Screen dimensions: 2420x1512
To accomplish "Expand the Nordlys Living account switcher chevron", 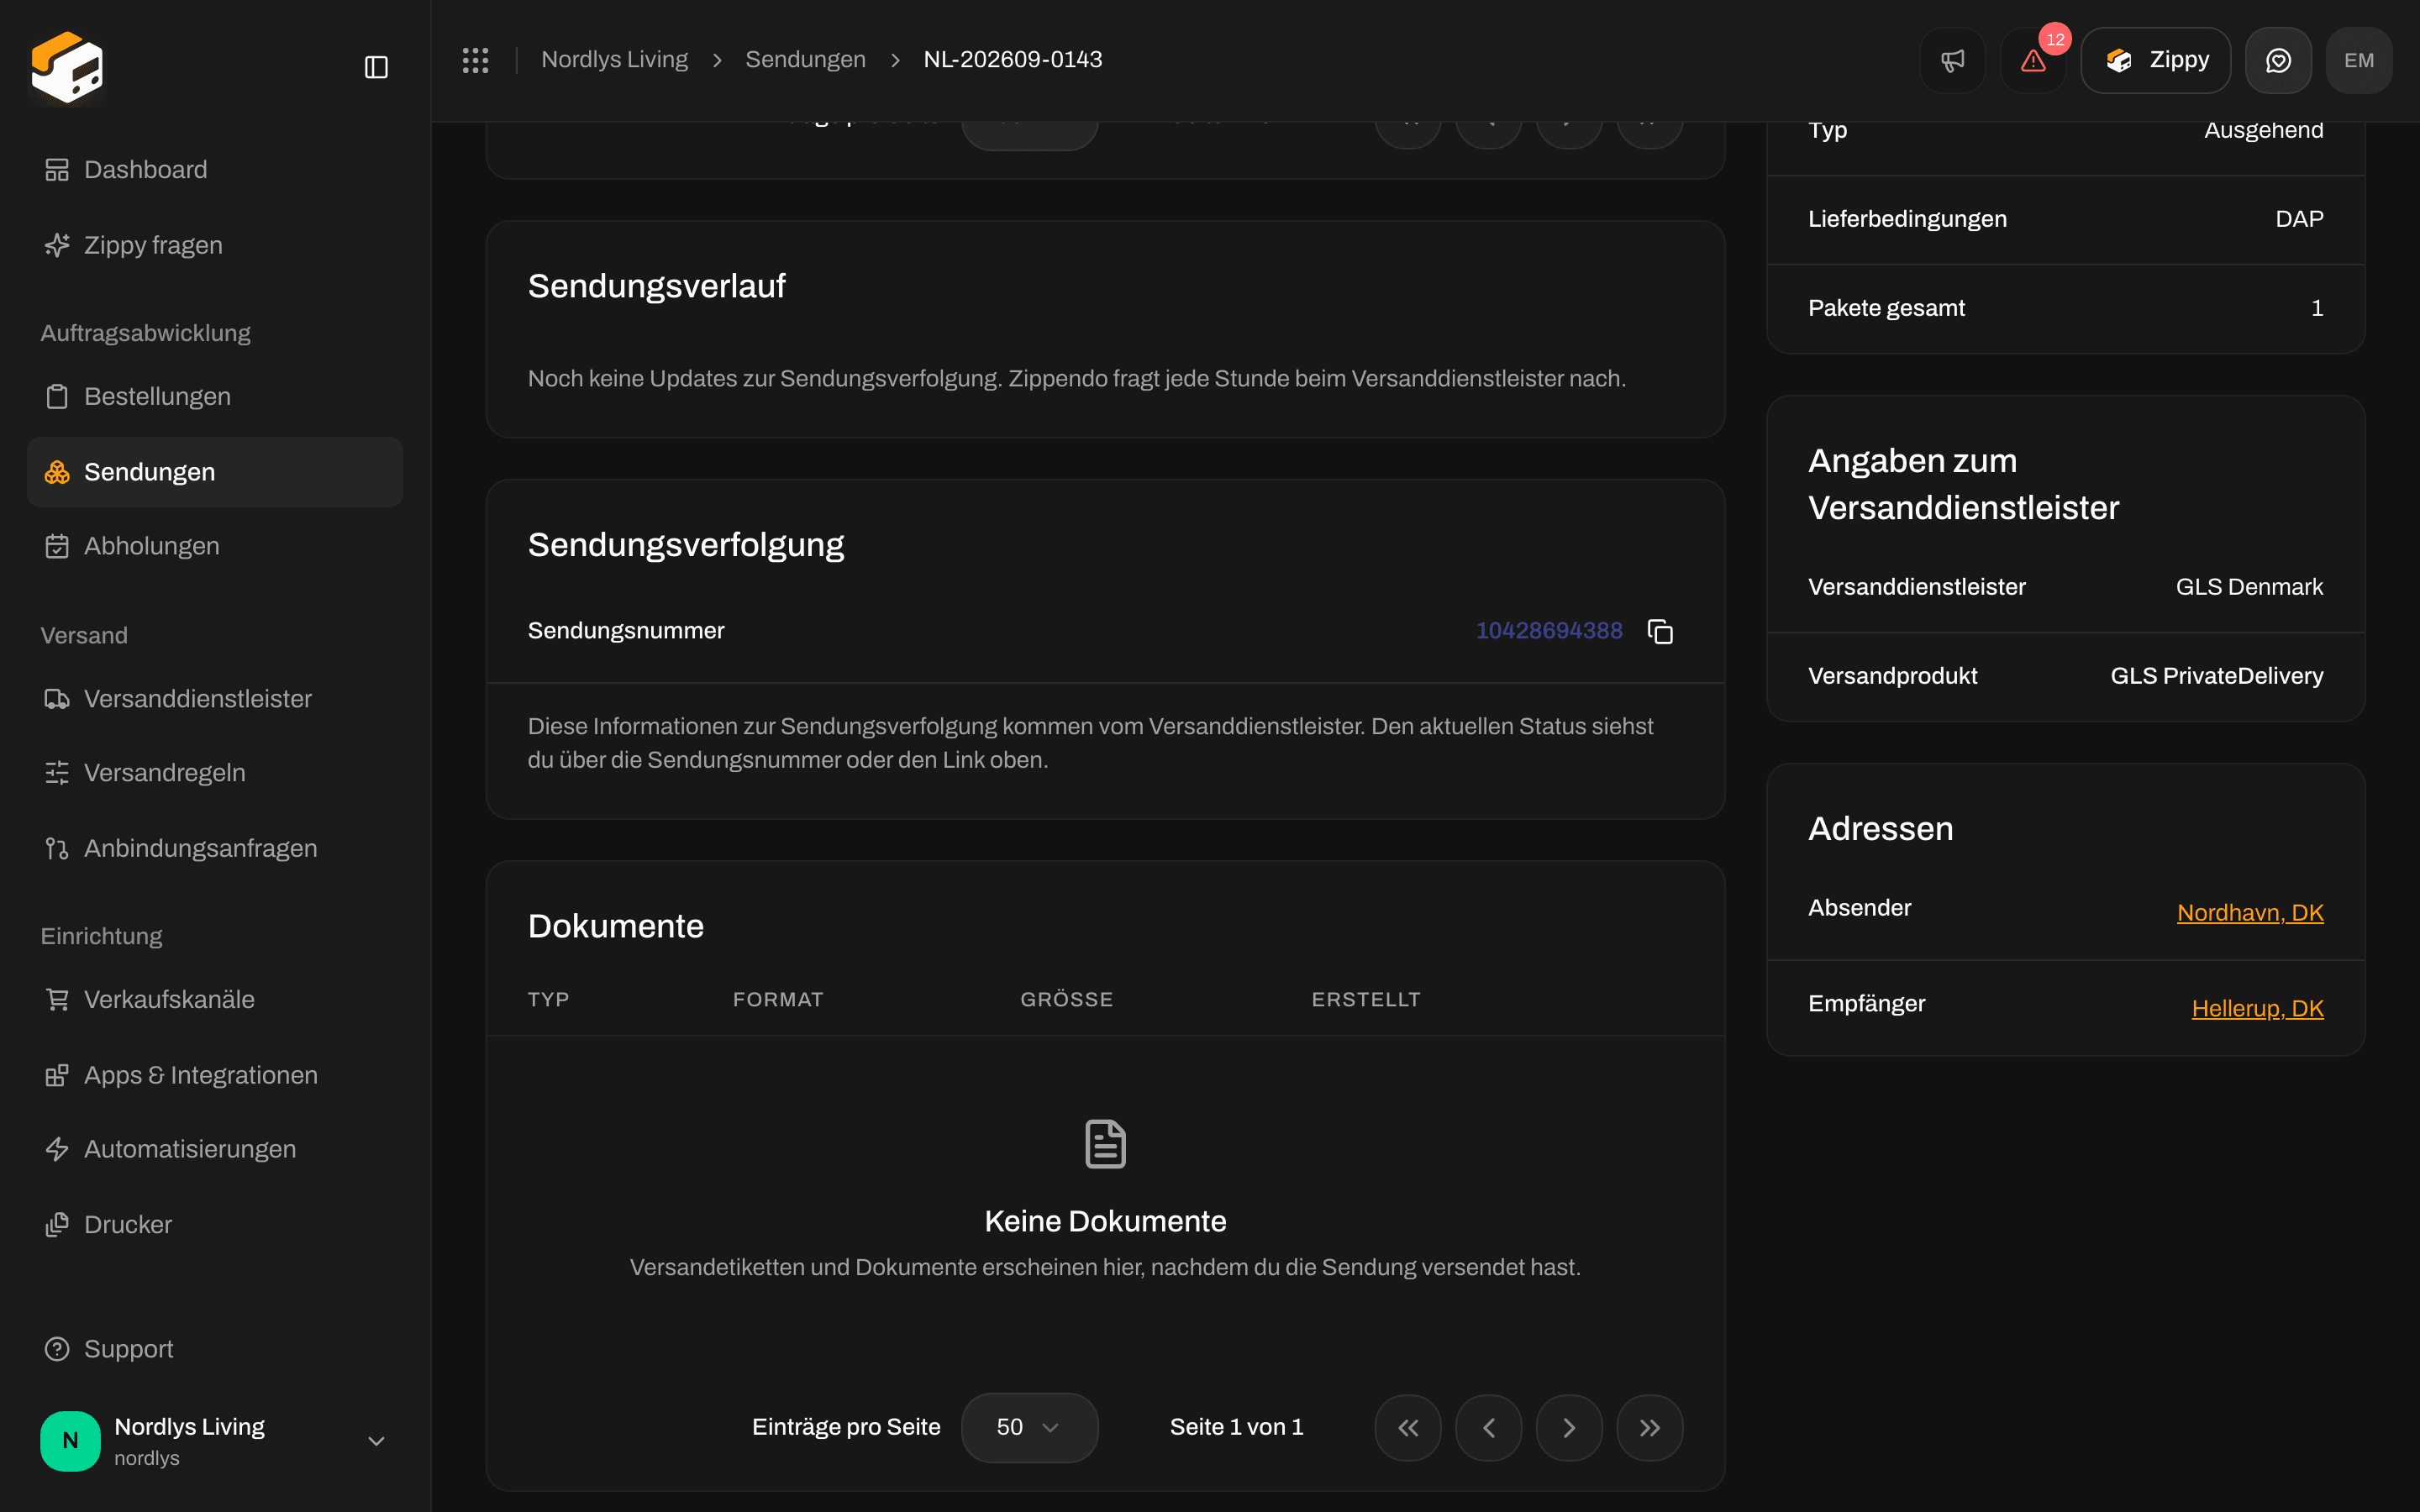I will pyautogui.click(x=376, y=1441).
